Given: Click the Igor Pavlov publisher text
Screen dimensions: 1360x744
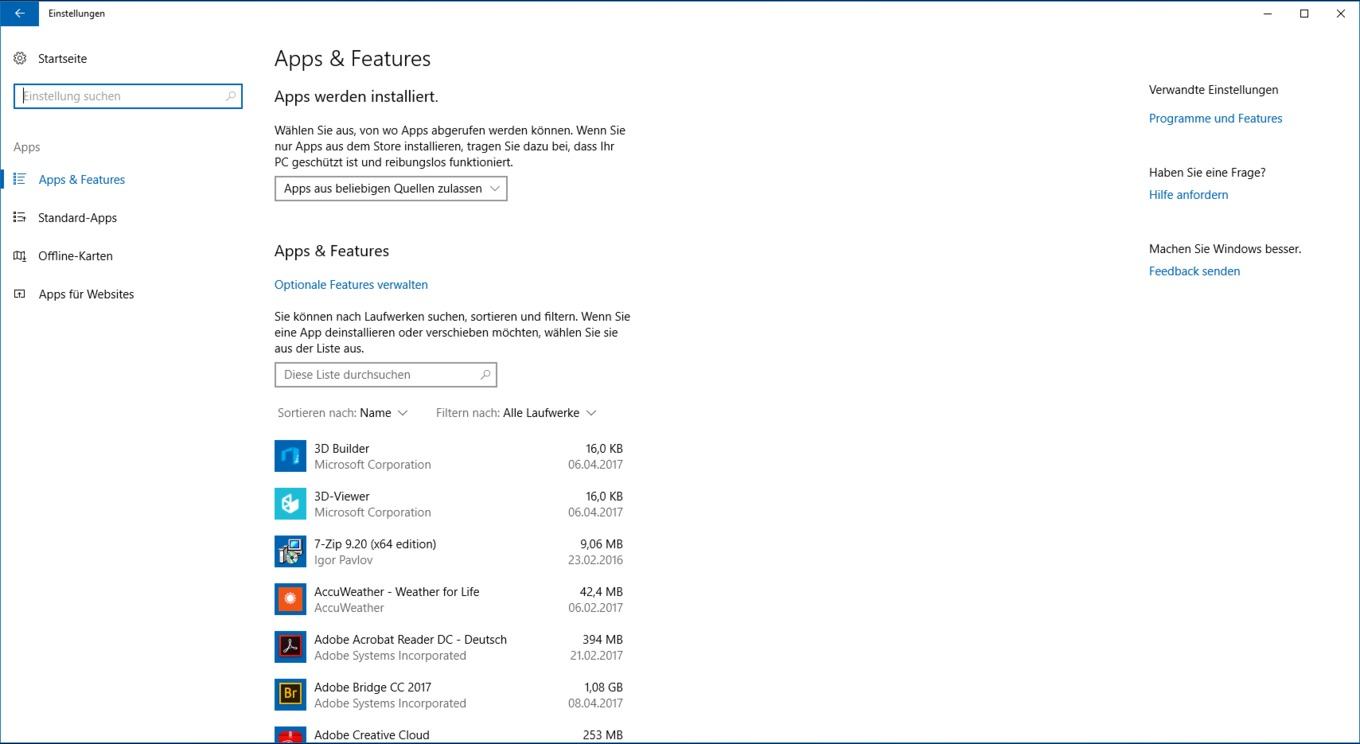Looking at the screenshot, I should tap(343, 560).
